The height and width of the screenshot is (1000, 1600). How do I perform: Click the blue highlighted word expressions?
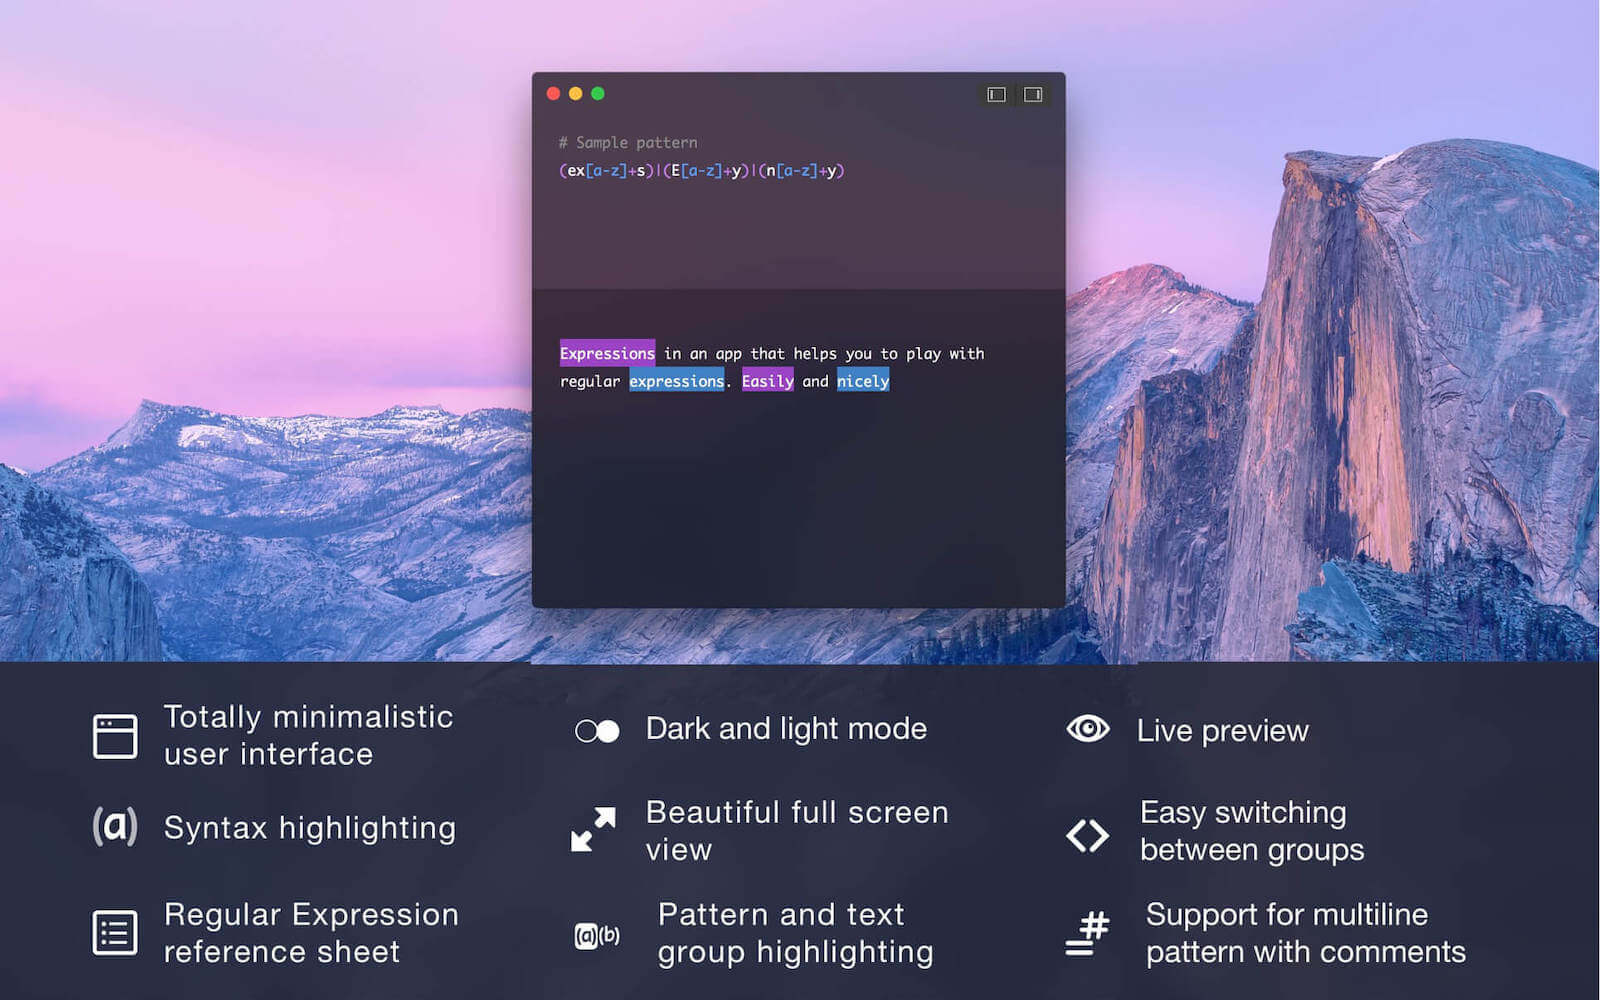(676, 381)
